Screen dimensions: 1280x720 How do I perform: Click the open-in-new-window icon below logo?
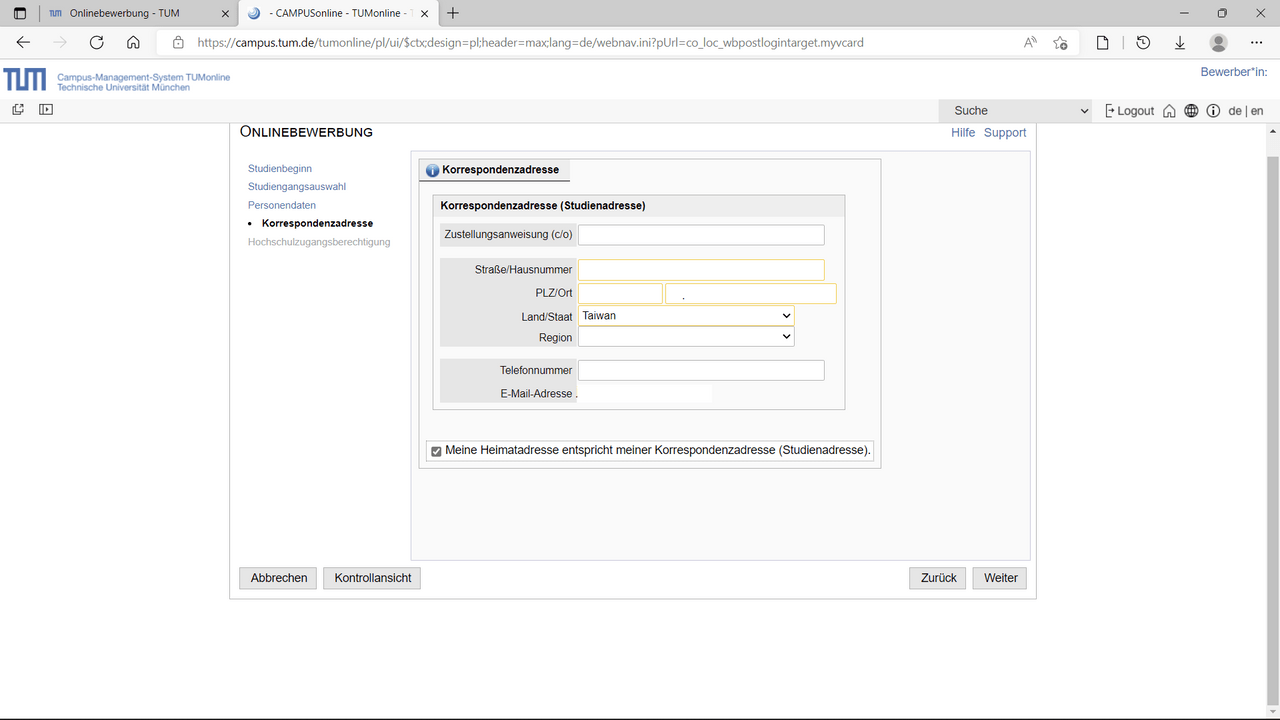click(18, 110)
